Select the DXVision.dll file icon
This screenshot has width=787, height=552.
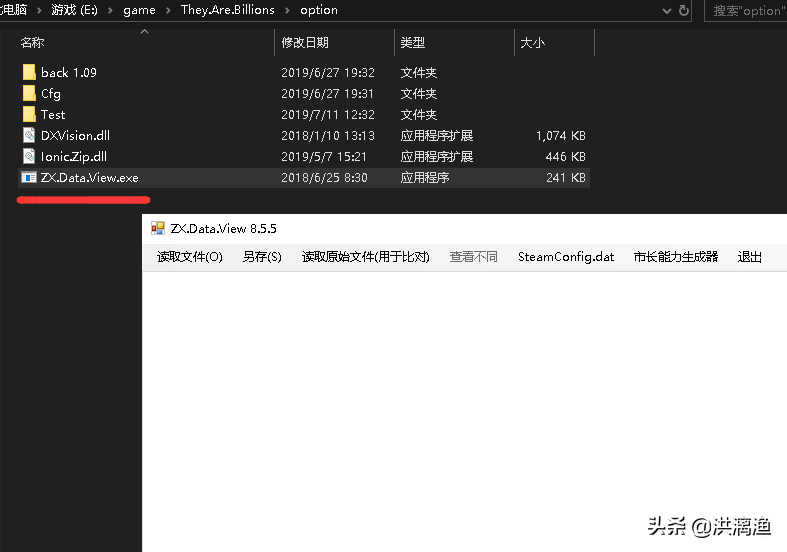pos(28,135)
